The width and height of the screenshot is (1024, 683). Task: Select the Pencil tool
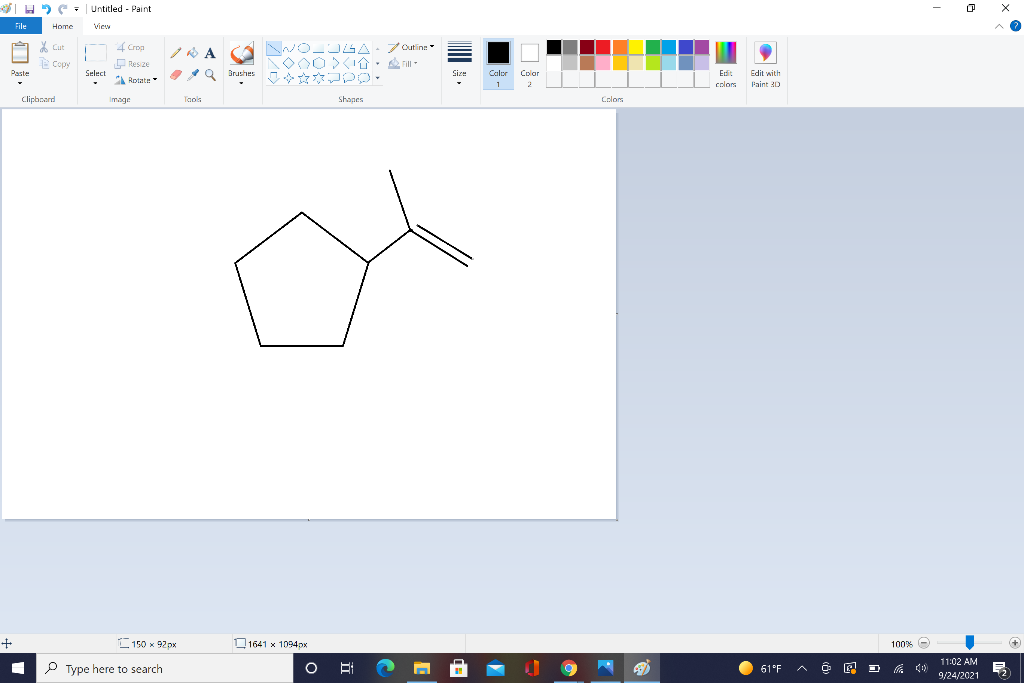[x=176, y=53]
